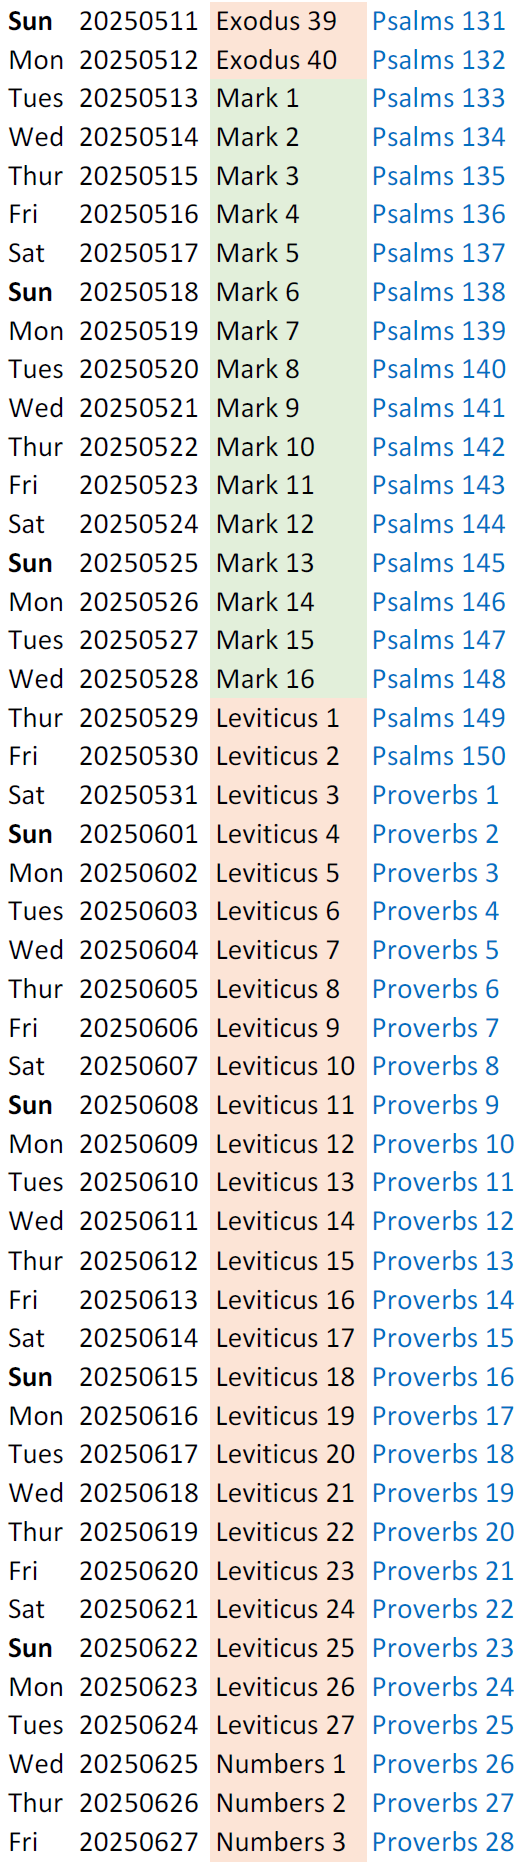The image size is (521, 1863).
Task: Select the date cell 20250511
Action: (139, 21)
